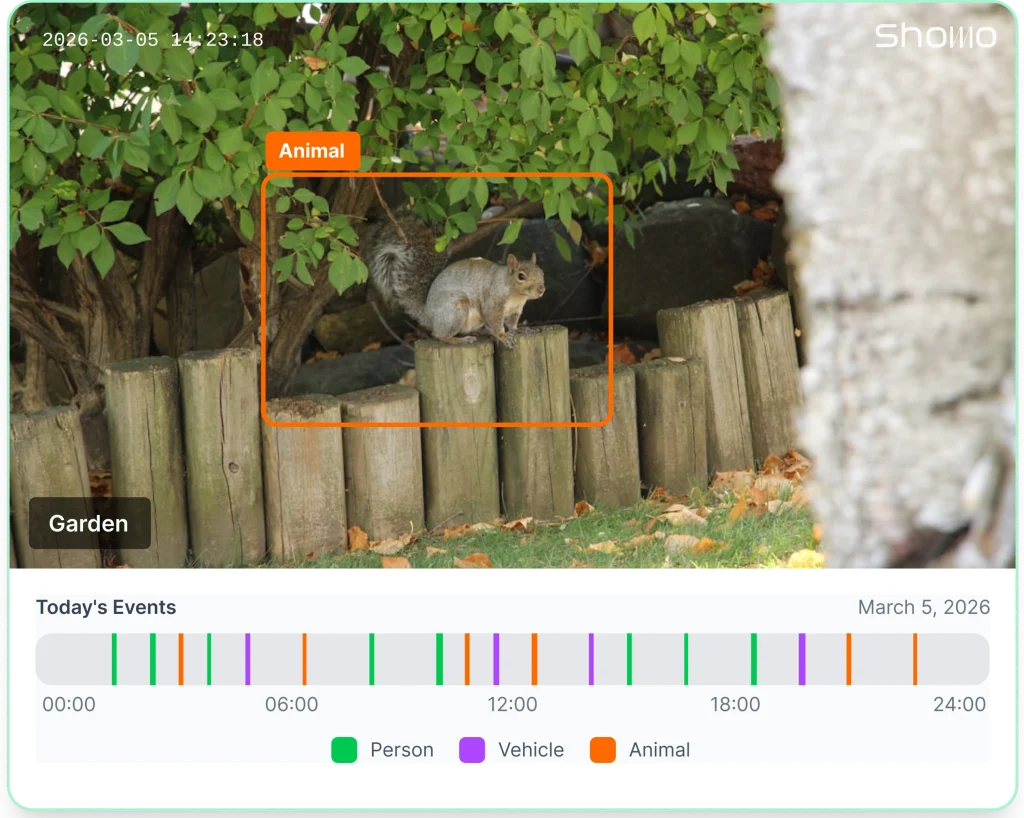
Task: Click the March 5, 2026 date label
Action: [923, 607]
